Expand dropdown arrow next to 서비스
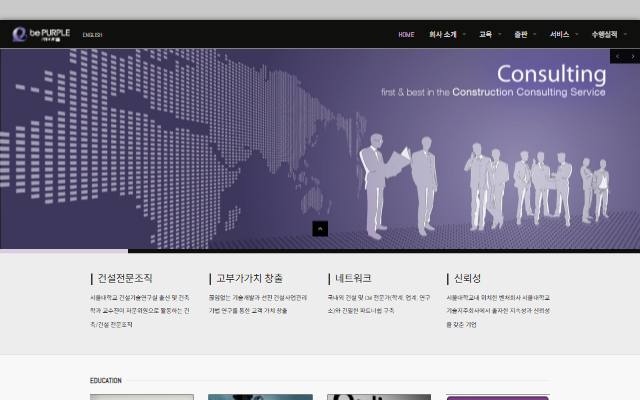The image size is (640, 400). (576, 34)
